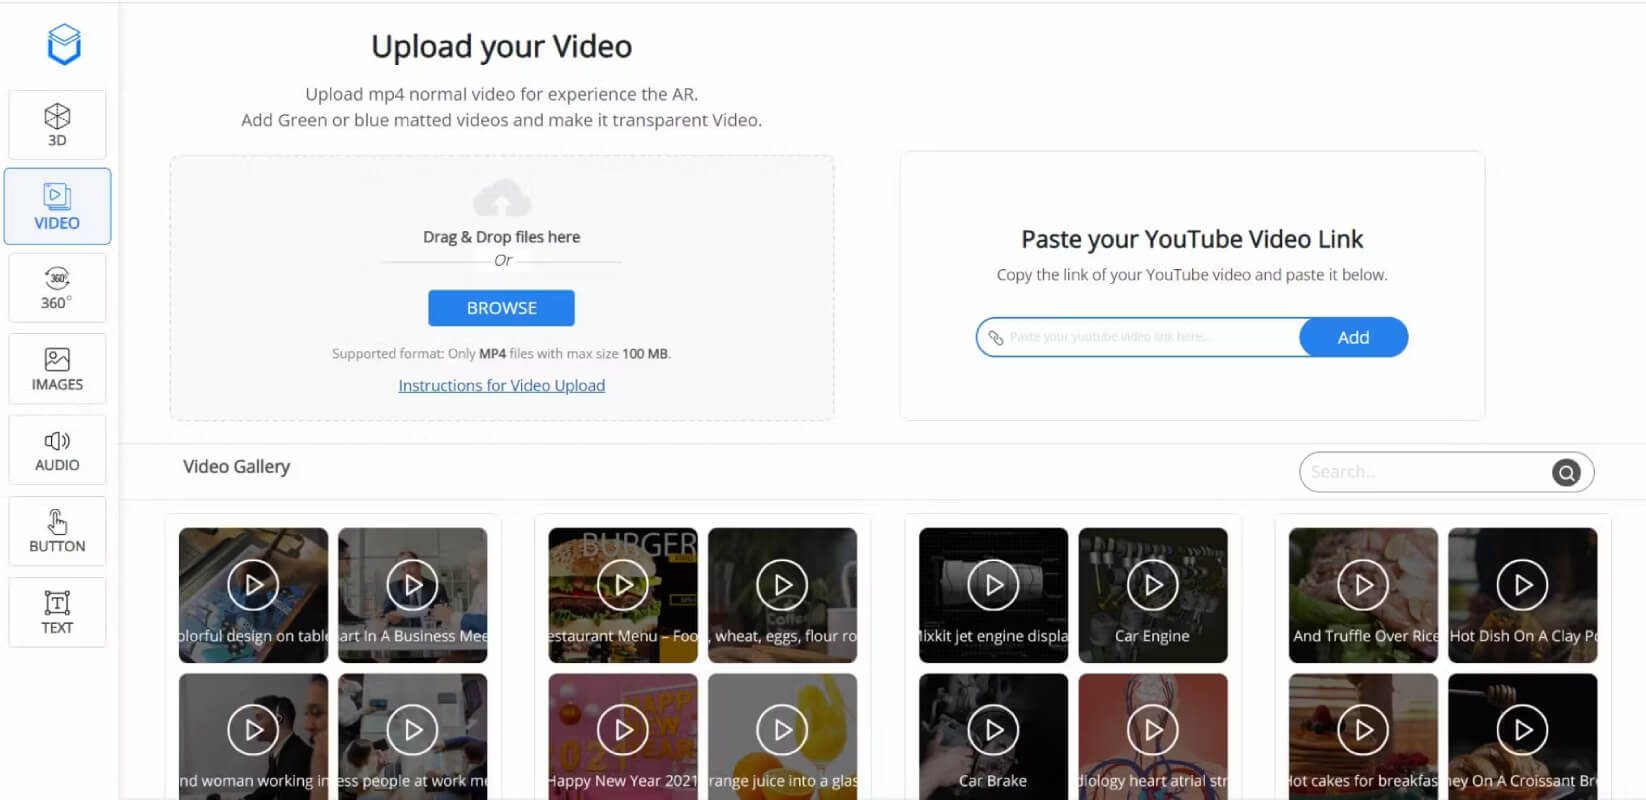Click the Car Engine caption text
Screen dimensions: 1646x800
(1152, 636)
